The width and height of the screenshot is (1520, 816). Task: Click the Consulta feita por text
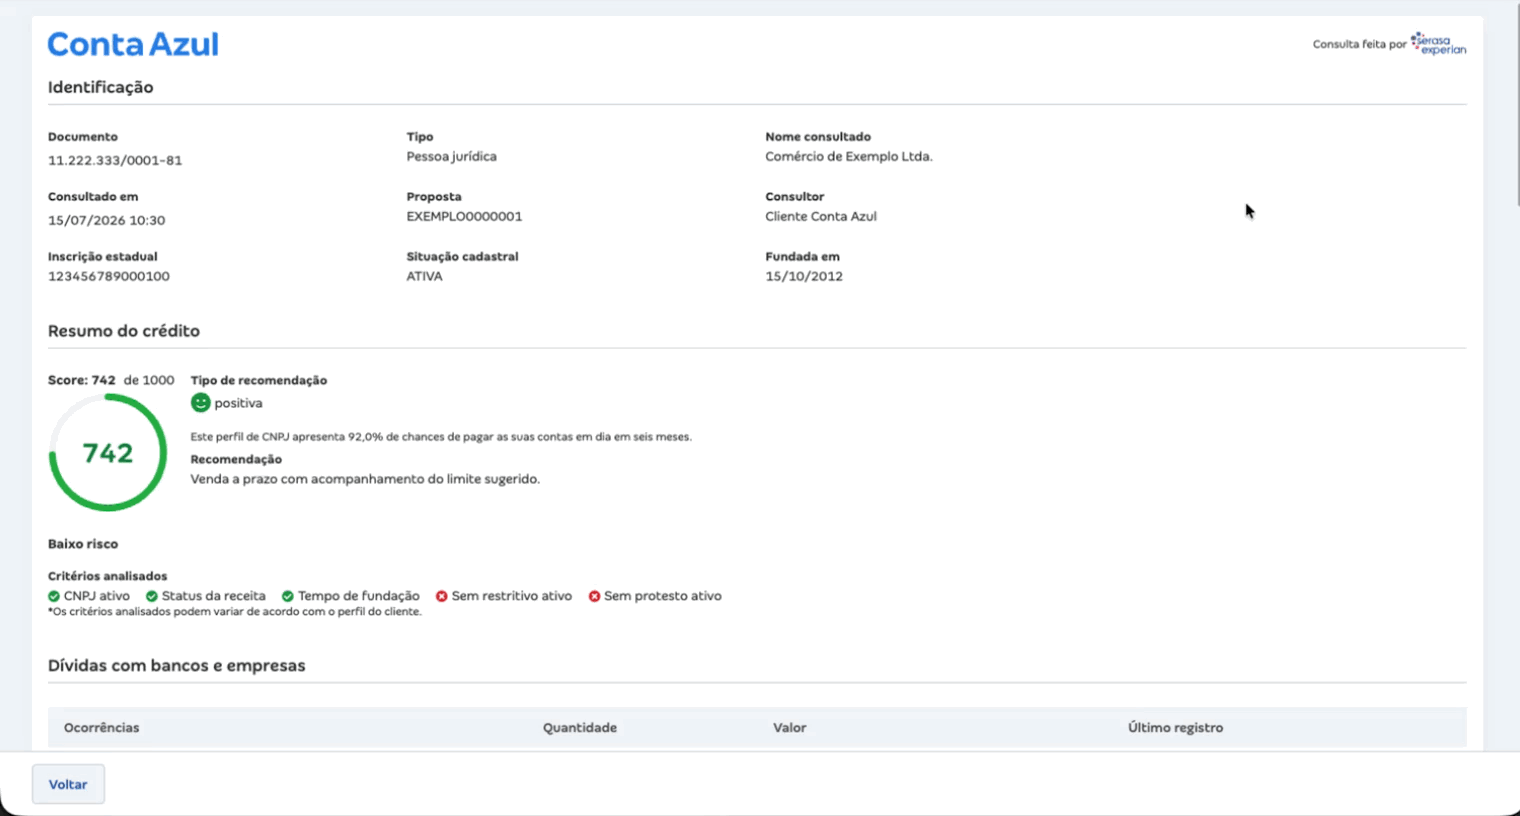point(1359,44)
